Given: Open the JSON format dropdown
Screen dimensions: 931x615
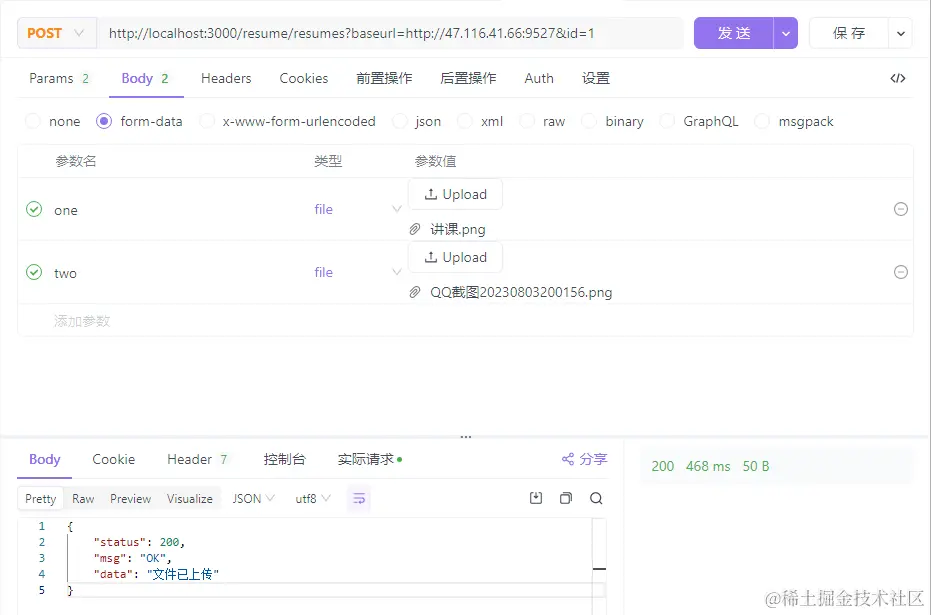Looking at the screenshot, I should point(253,499).
